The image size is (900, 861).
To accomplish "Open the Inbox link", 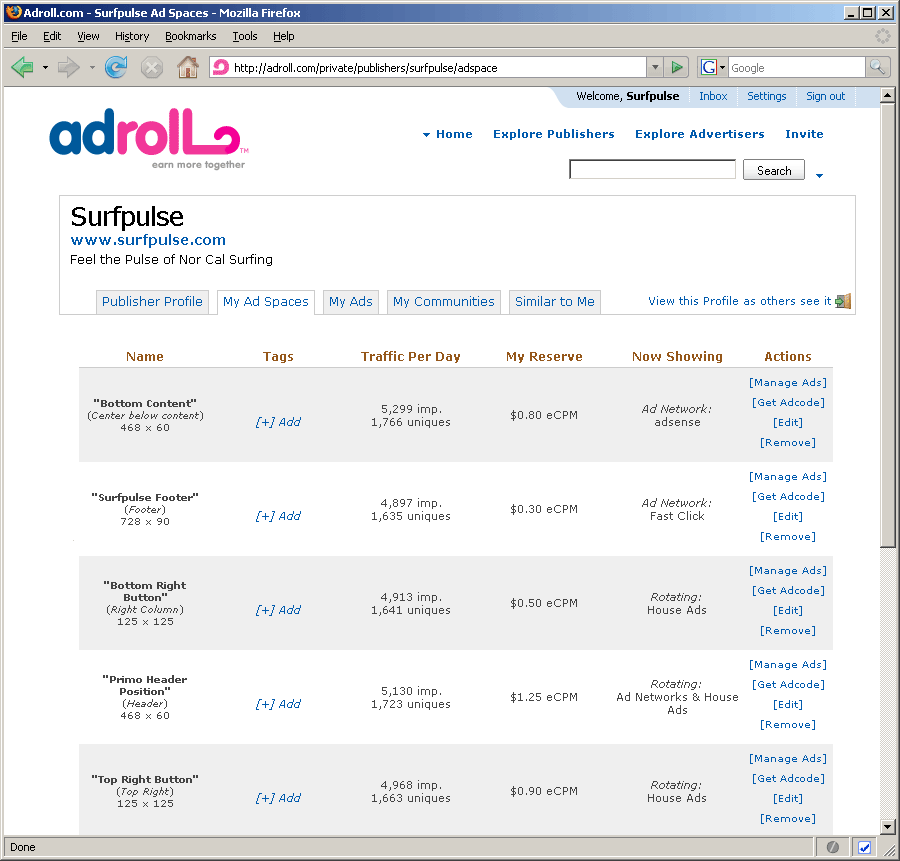I will (713, 96).
